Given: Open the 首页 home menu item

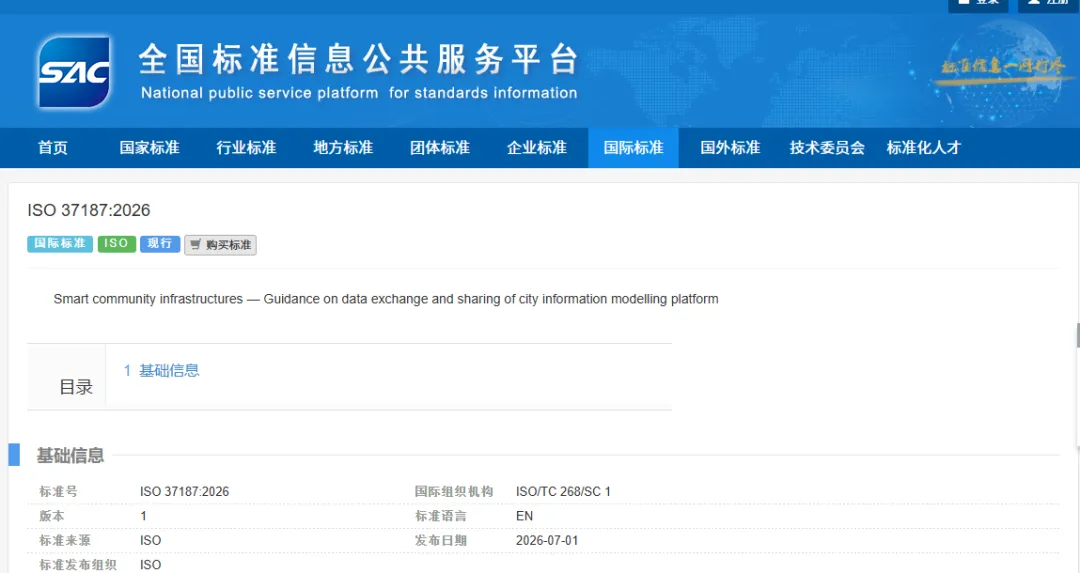Looking at the screenshot, I should (x=53, y=147).
